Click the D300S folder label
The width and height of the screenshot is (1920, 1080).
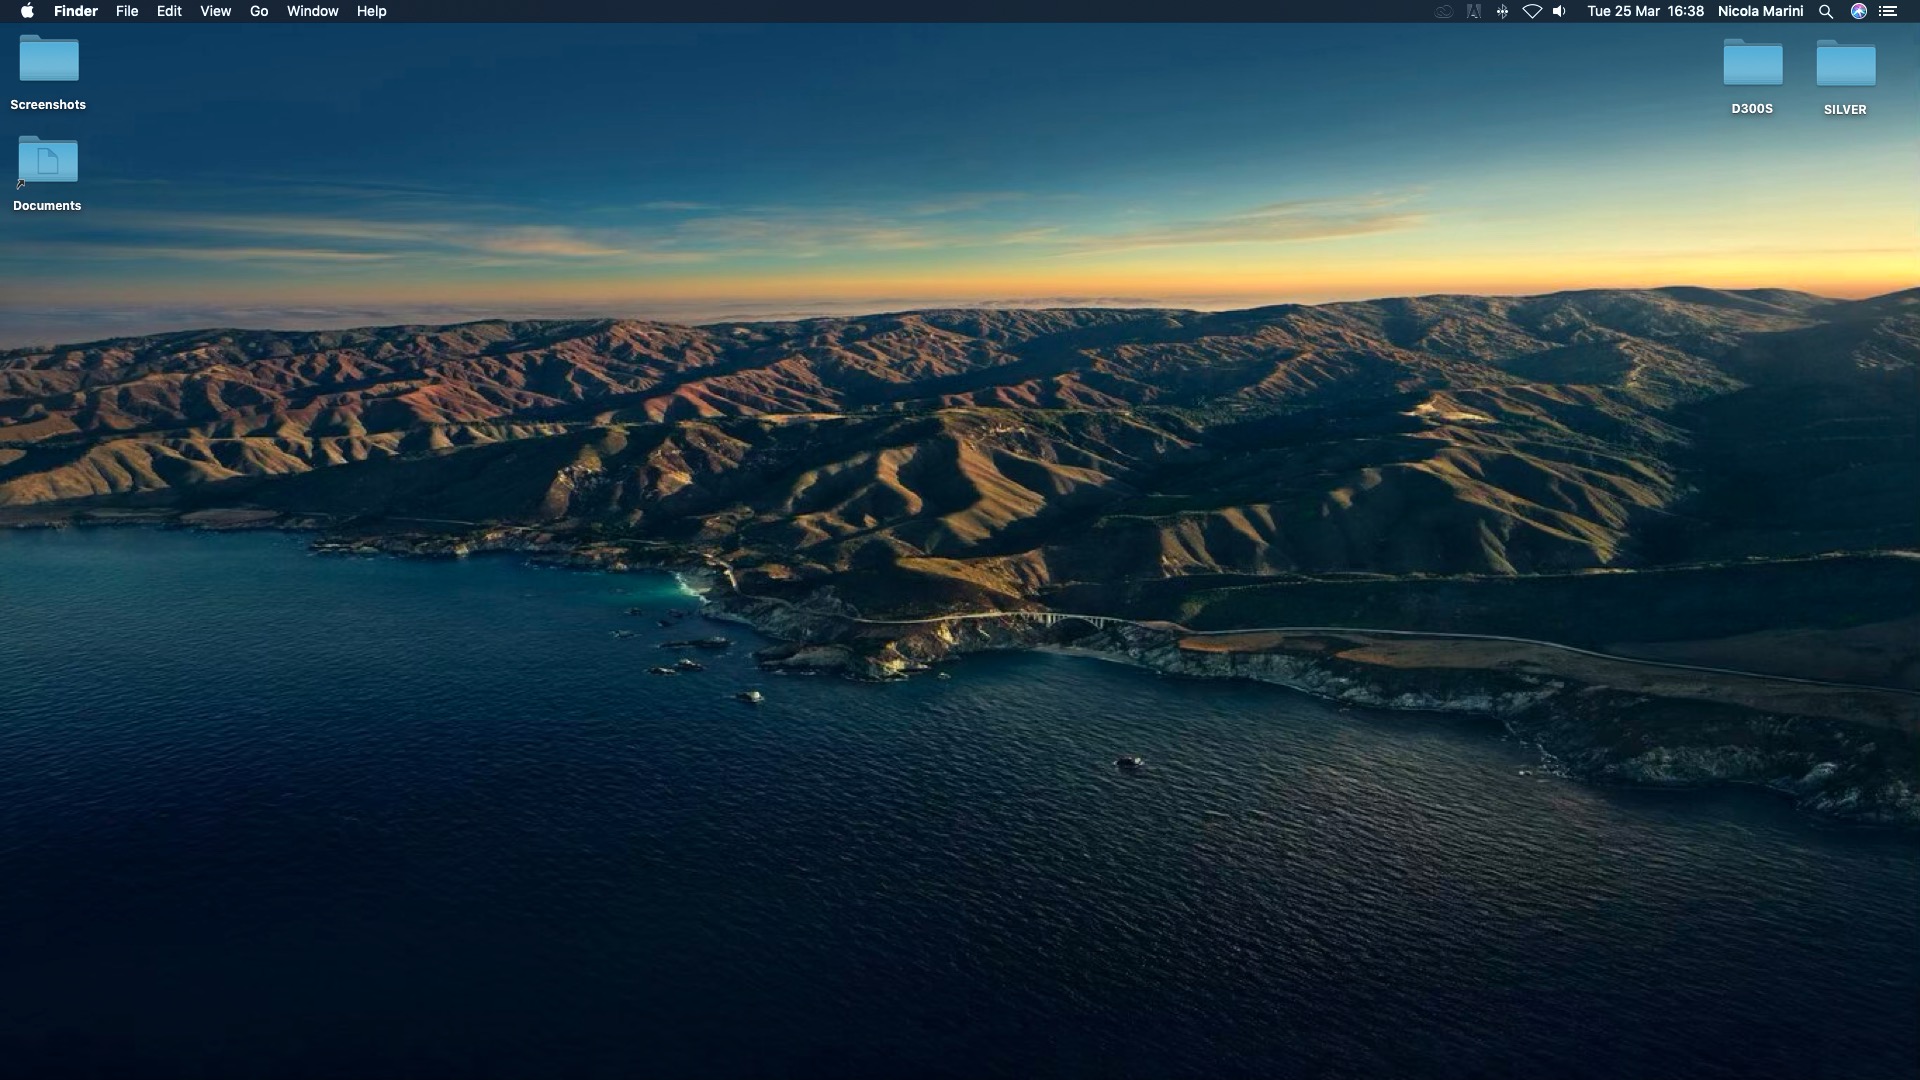(1752, 109)
